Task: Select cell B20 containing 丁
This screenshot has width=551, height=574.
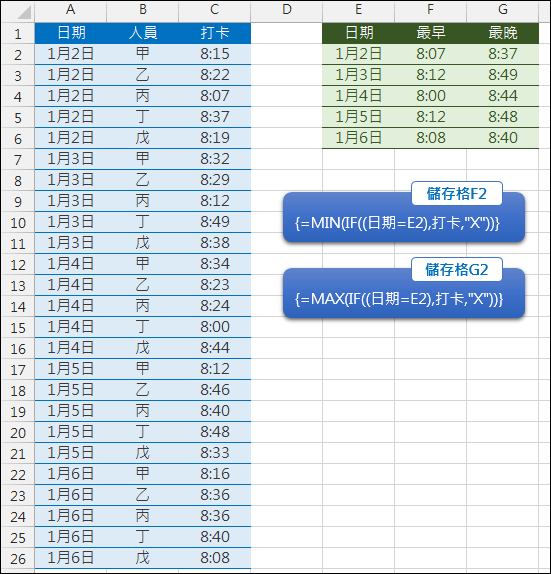Action: point(142,432)
